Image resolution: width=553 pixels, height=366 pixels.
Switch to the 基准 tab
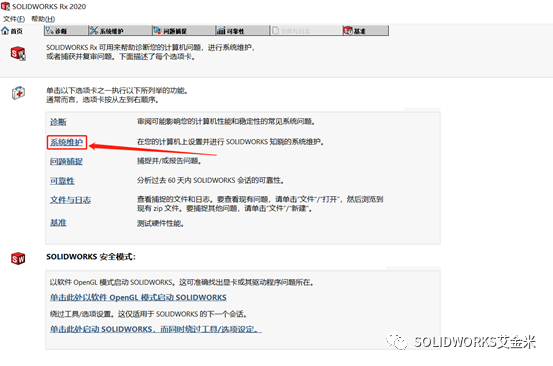(365, 31)
